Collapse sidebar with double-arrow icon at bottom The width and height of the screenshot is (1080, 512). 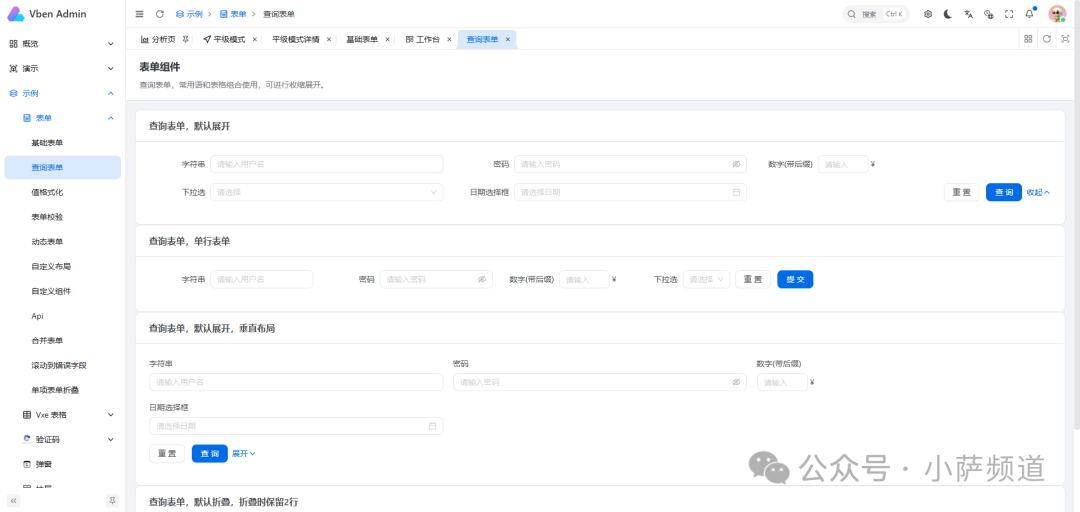pos(14,500)
